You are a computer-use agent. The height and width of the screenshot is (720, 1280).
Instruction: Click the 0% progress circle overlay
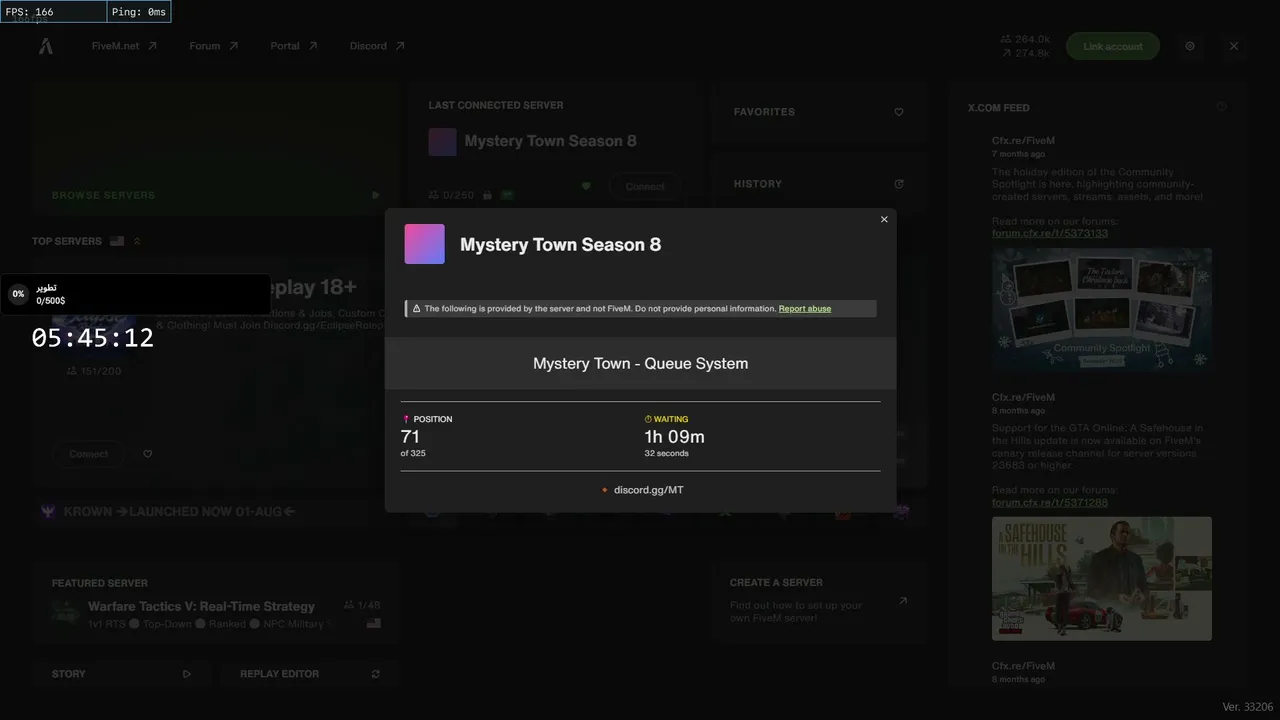(18, 294)
